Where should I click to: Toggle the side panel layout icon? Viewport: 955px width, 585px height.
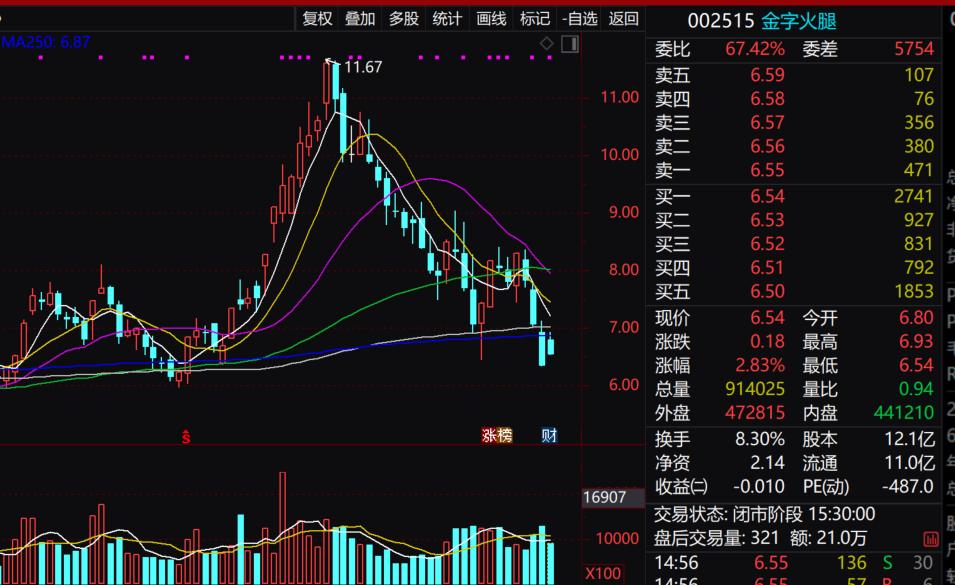coord(570,44)
